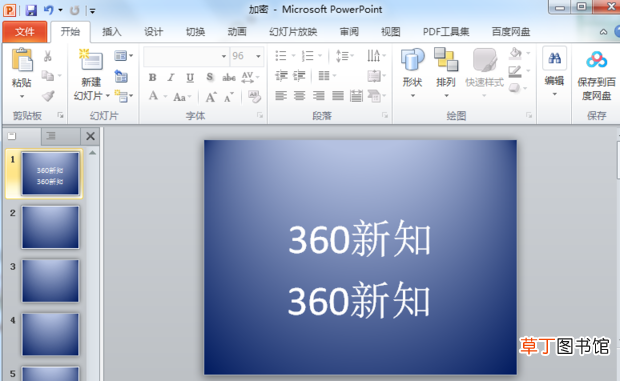The height and width of the screenshot is (381, 620).
Task: Open the PDF工具集 tab
Action: pos(446,32)
